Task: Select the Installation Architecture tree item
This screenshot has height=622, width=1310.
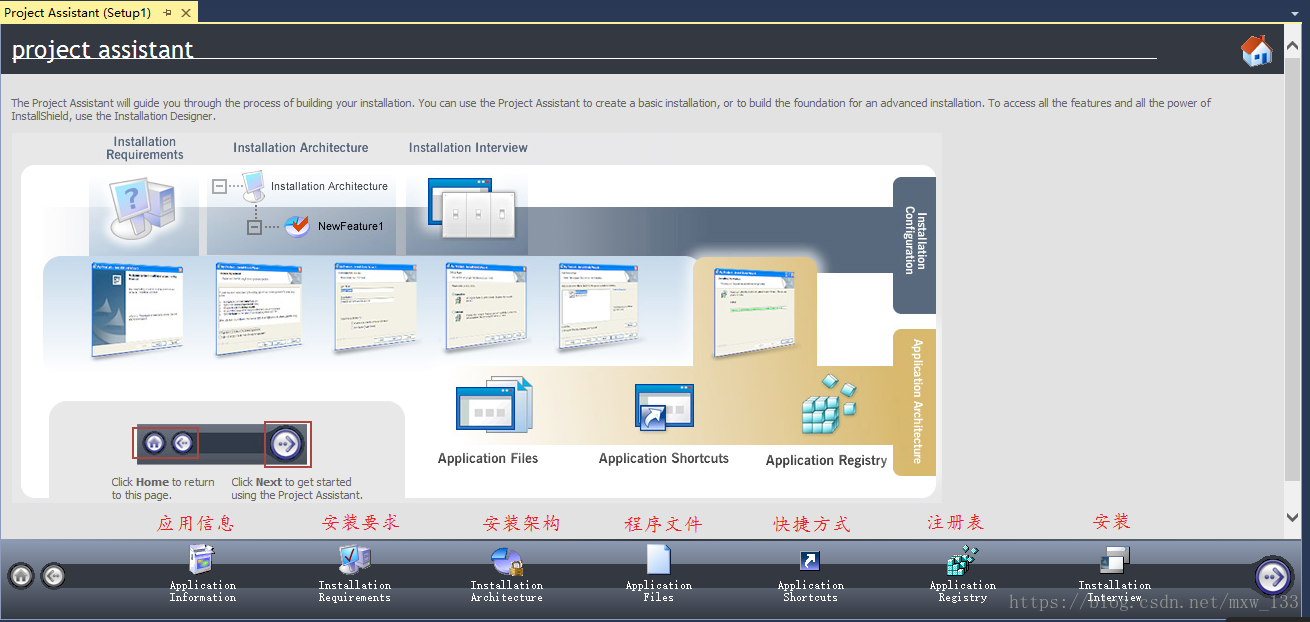Action: point(328,186)
